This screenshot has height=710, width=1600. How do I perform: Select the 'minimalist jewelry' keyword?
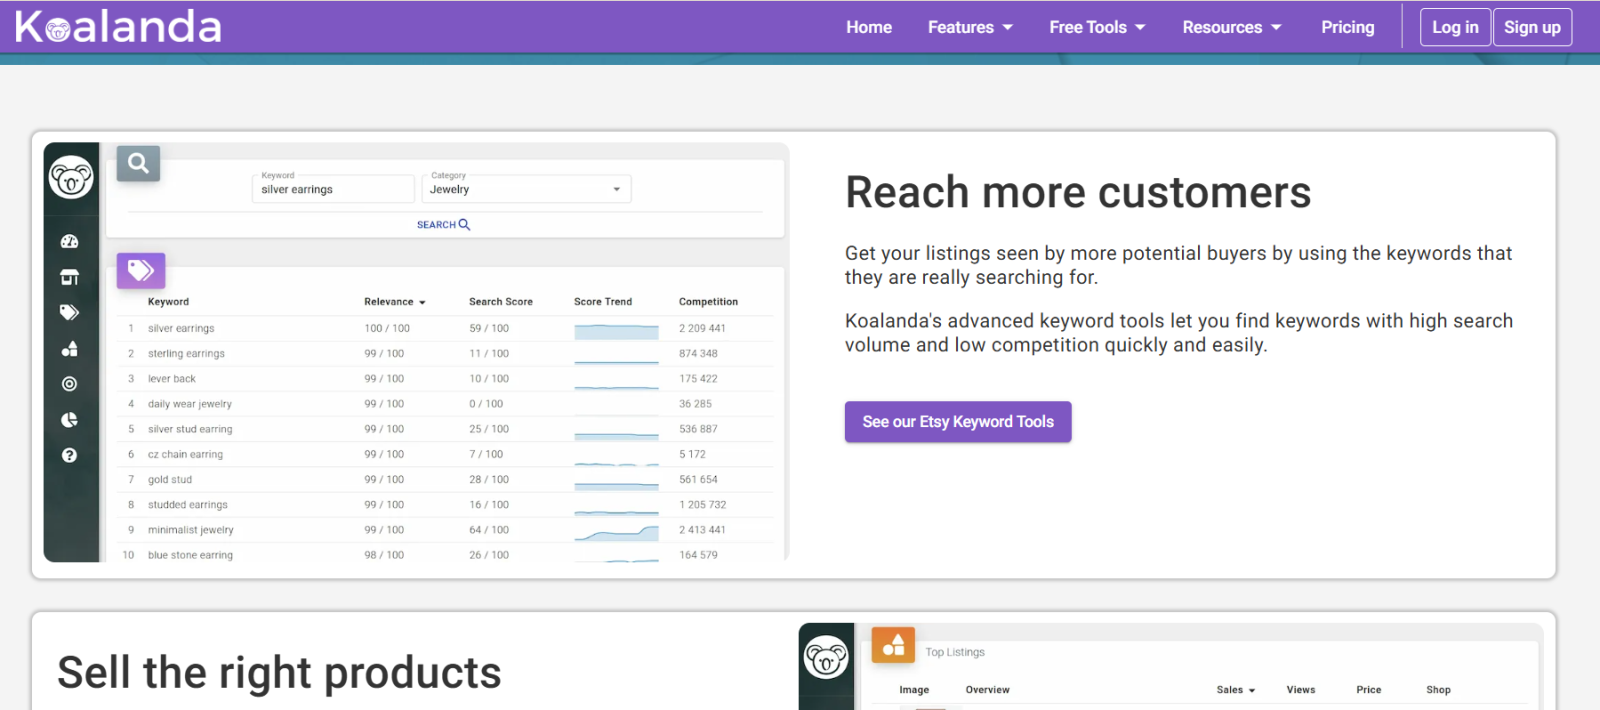[191, 530]
